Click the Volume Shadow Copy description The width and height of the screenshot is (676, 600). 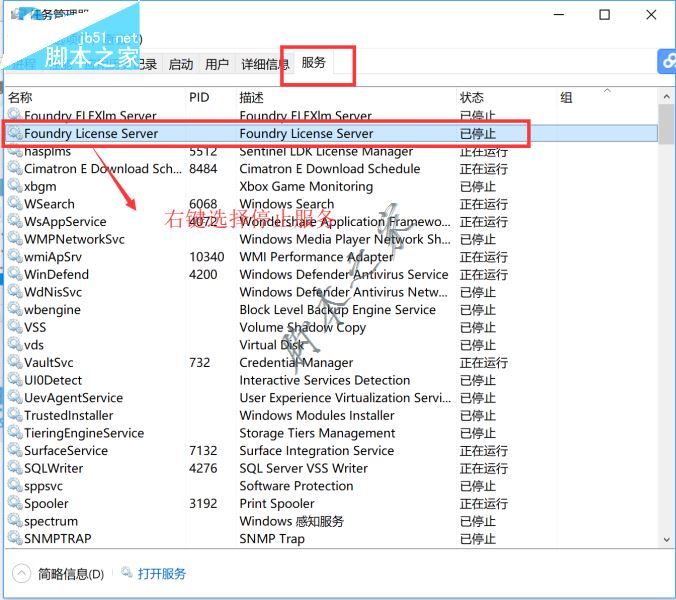tap(303, 328)
